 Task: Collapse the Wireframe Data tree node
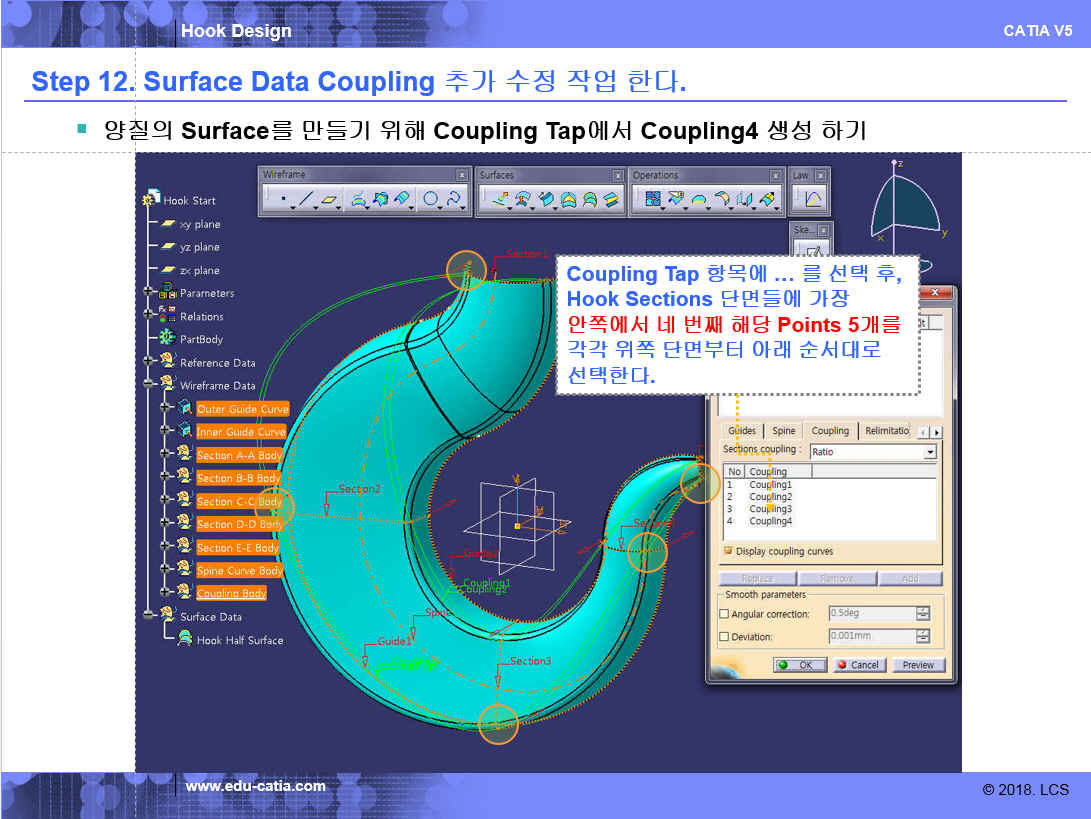tap(149, 385)
